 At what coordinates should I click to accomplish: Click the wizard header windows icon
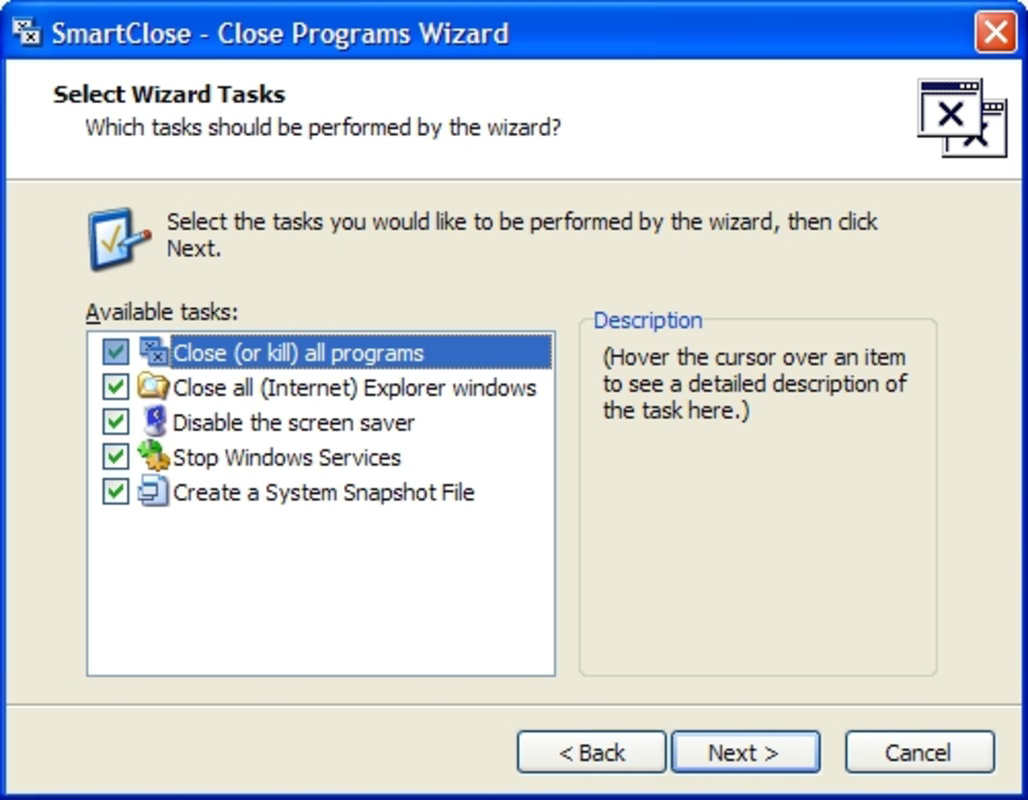coord(962,117)
